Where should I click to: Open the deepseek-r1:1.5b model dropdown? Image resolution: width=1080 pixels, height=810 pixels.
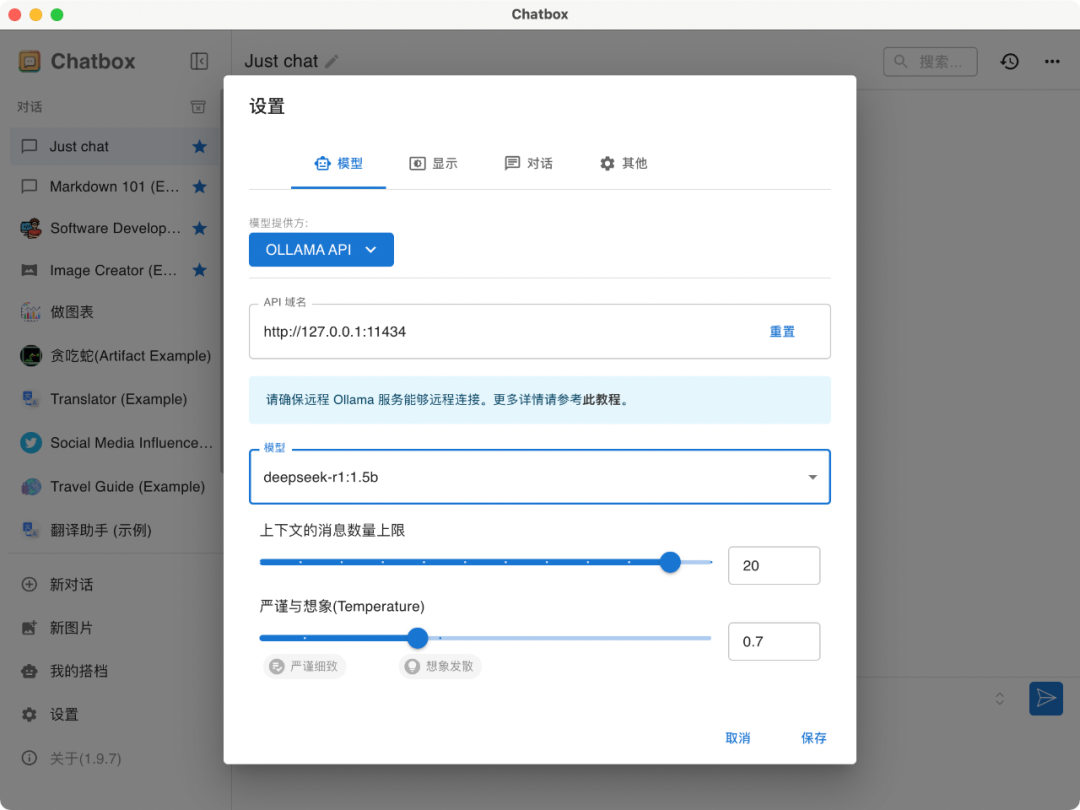[x=812, y=477]
